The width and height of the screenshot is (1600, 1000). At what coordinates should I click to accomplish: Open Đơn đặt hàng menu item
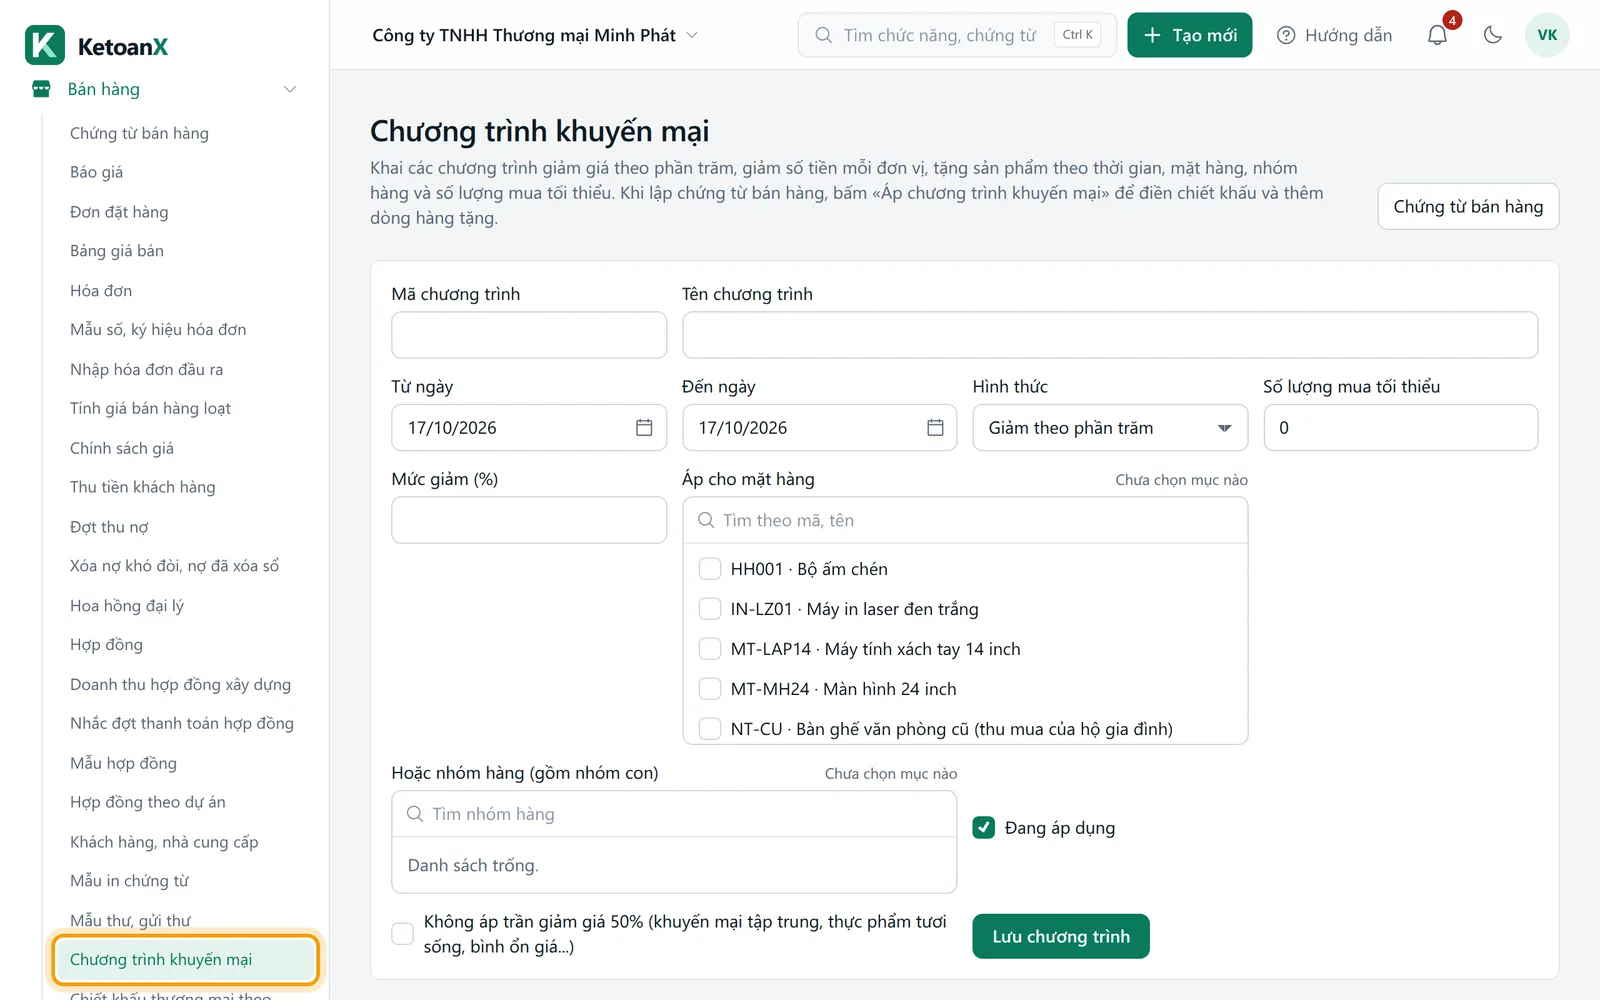(x=119, y=212)
